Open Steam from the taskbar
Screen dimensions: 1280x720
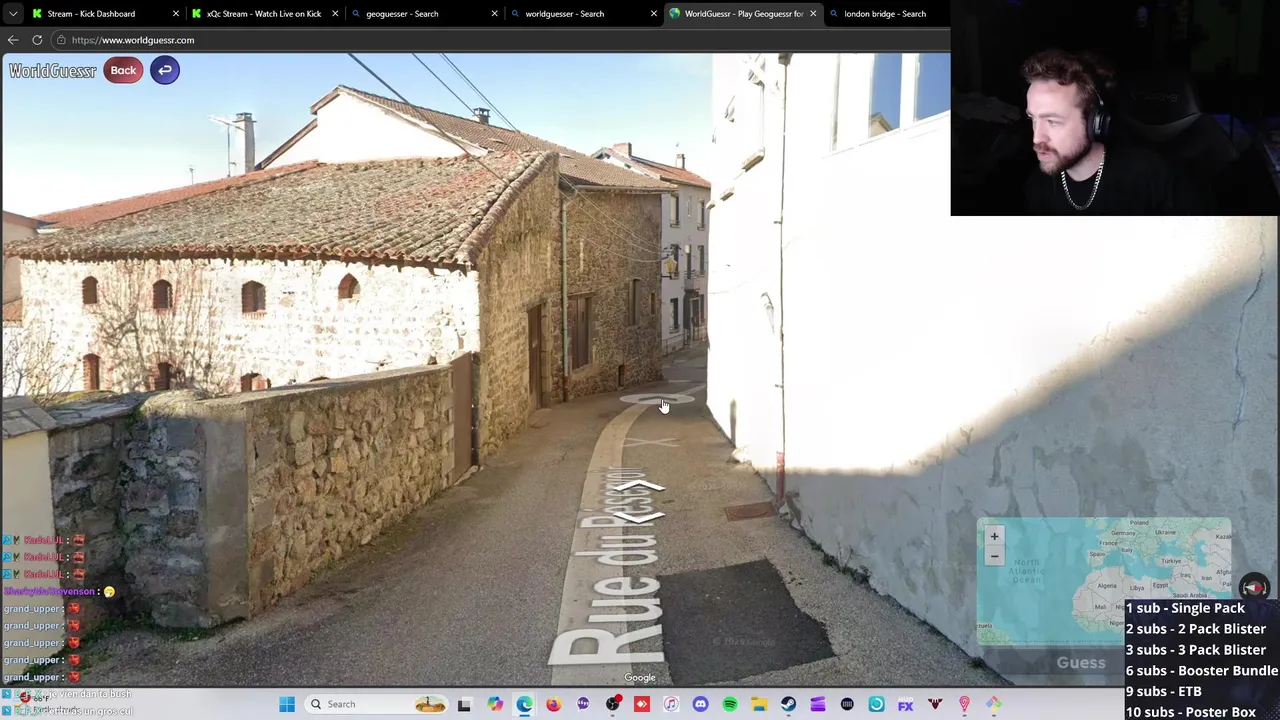click(x=788, y=704)
